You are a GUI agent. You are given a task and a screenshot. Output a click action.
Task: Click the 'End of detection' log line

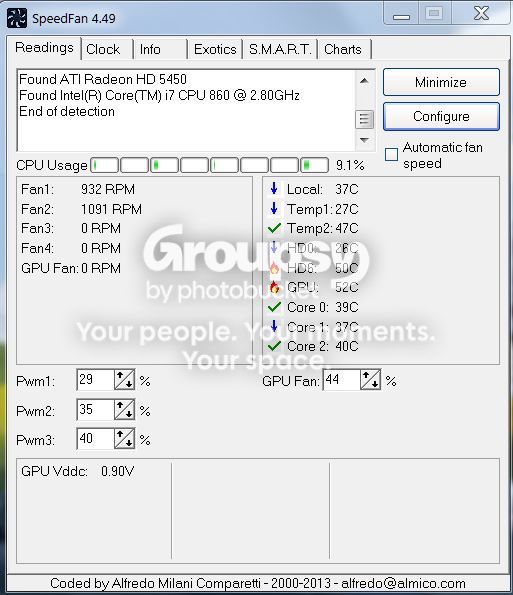(x=67, y=112)
